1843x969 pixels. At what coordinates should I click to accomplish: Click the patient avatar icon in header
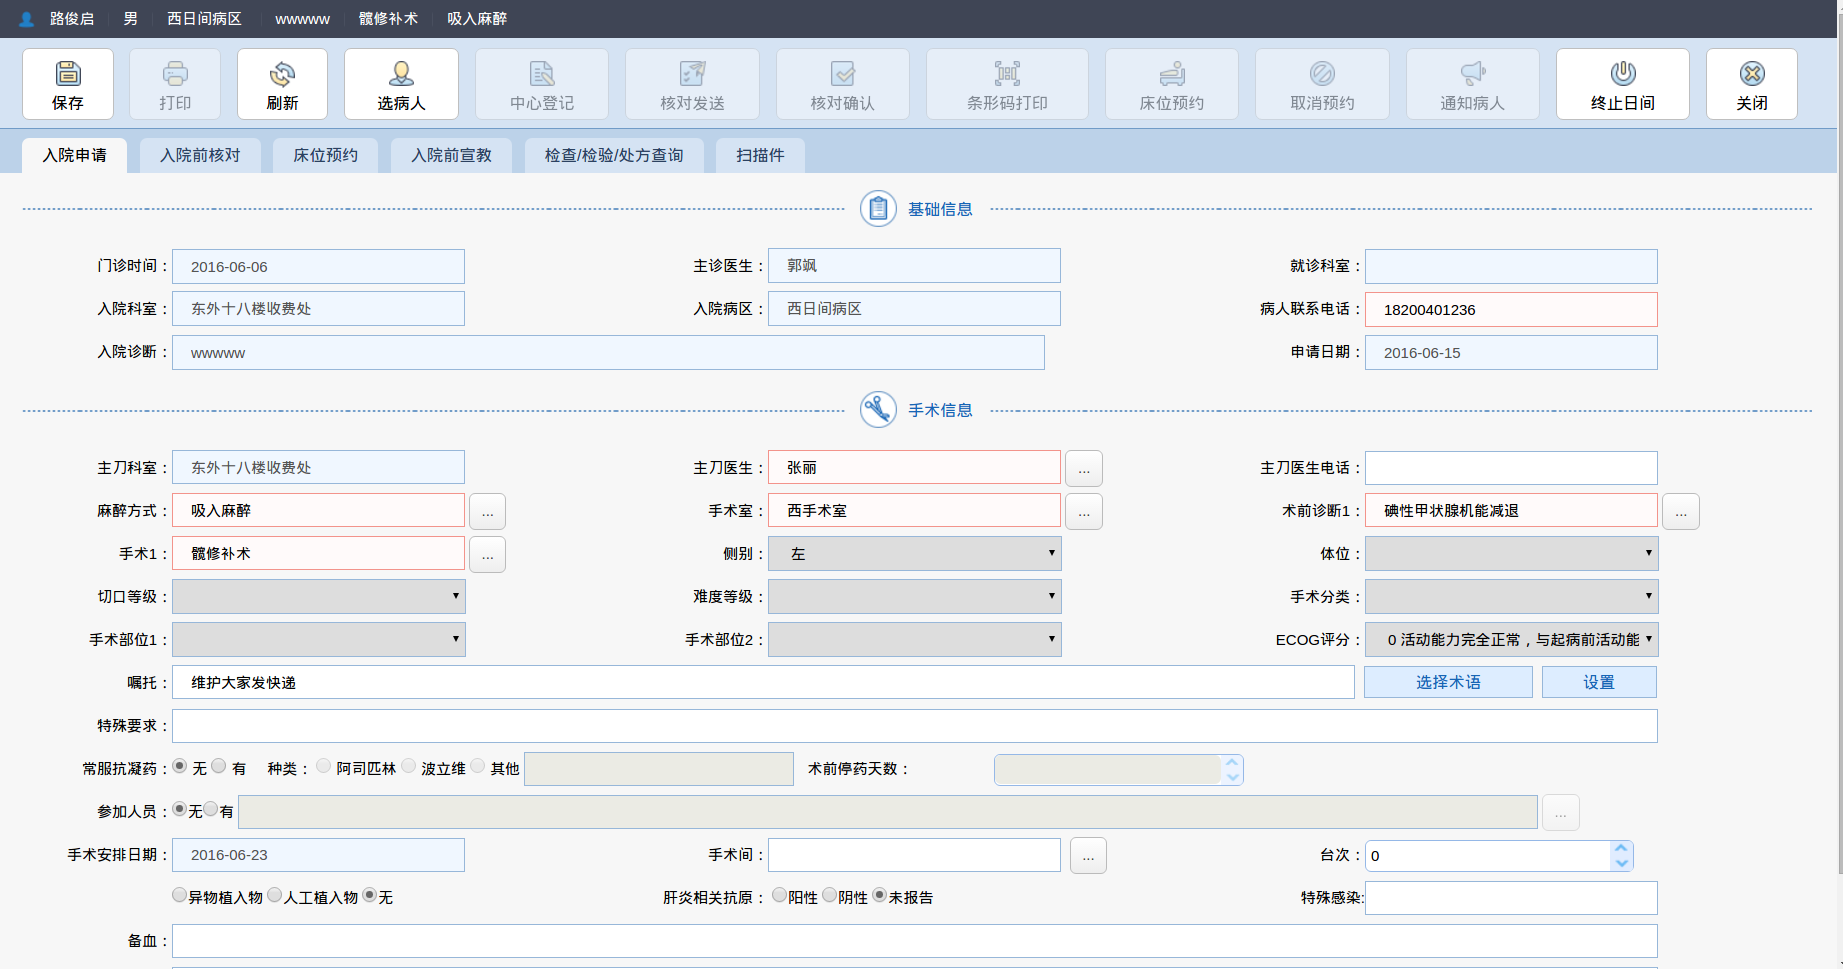click(27, 19)
